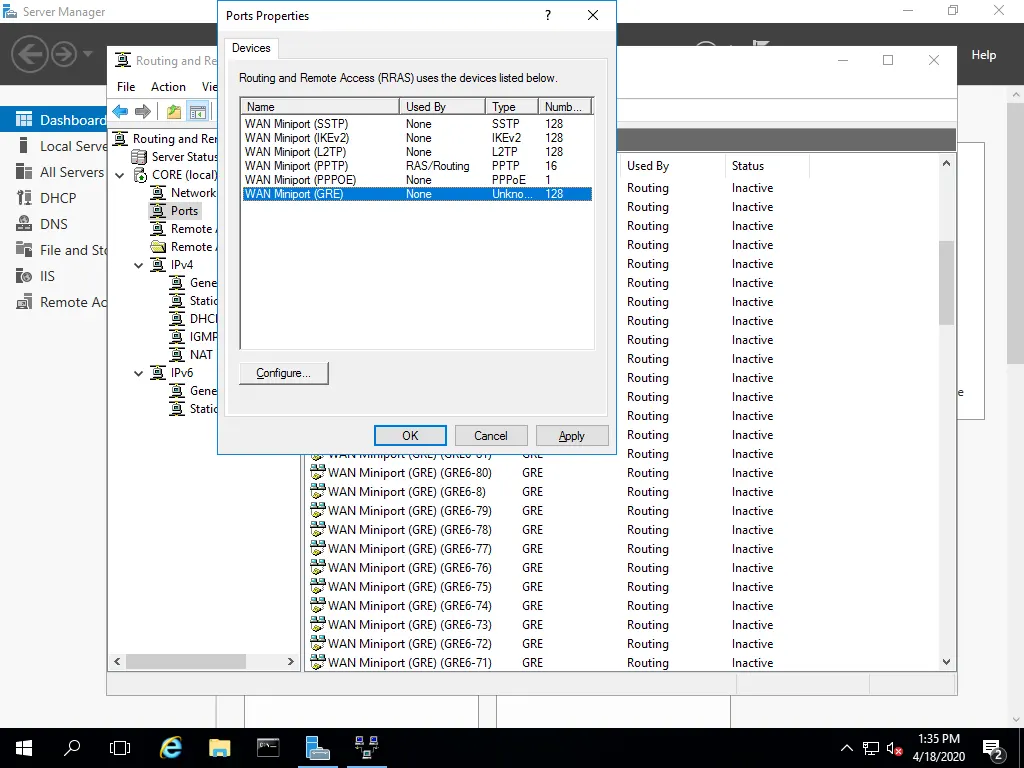Sort devices by the Name column header
The image size is (1024, 768).
point(320,106)
